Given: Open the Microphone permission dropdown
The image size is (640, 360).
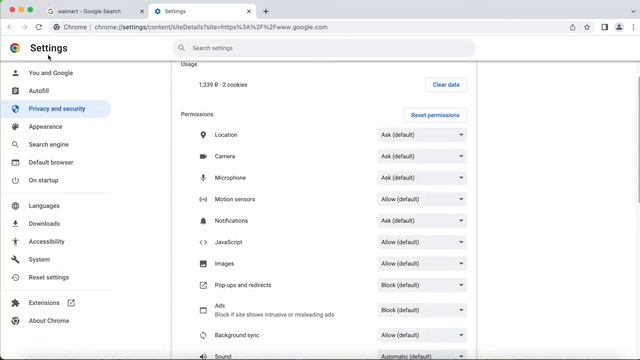Looking at the screenshot, I should click(422, 178).
